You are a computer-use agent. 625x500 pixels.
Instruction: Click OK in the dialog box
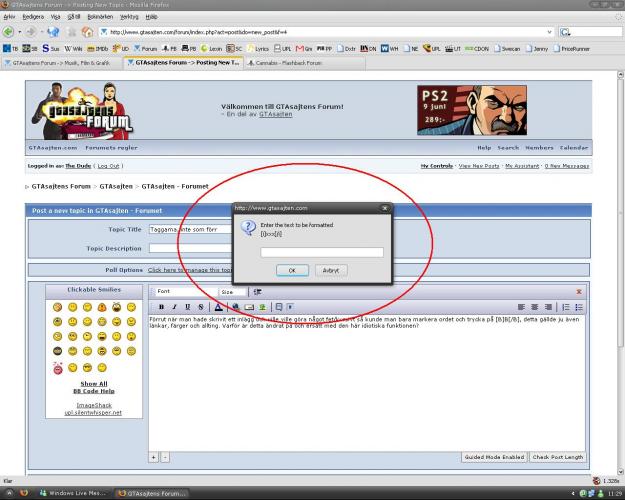(291, 270)
